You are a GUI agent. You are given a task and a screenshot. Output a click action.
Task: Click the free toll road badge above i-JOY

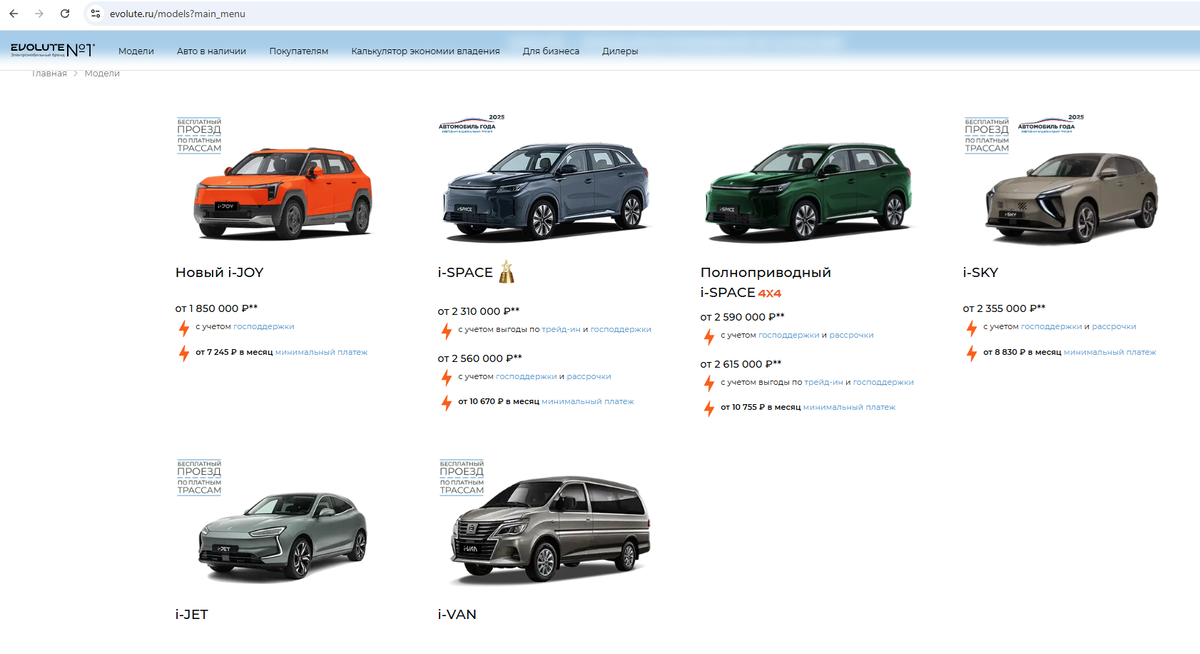199,134
